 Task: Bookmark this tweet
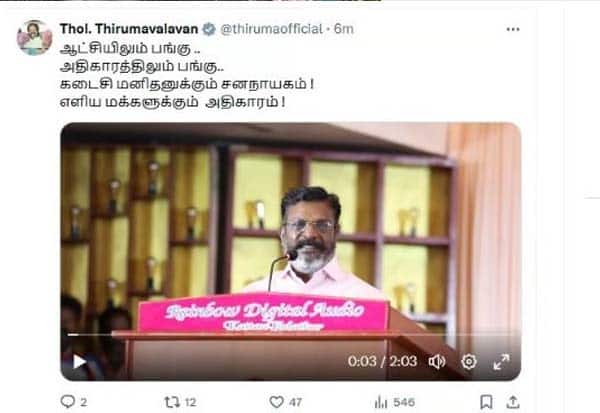coord(486,402)
